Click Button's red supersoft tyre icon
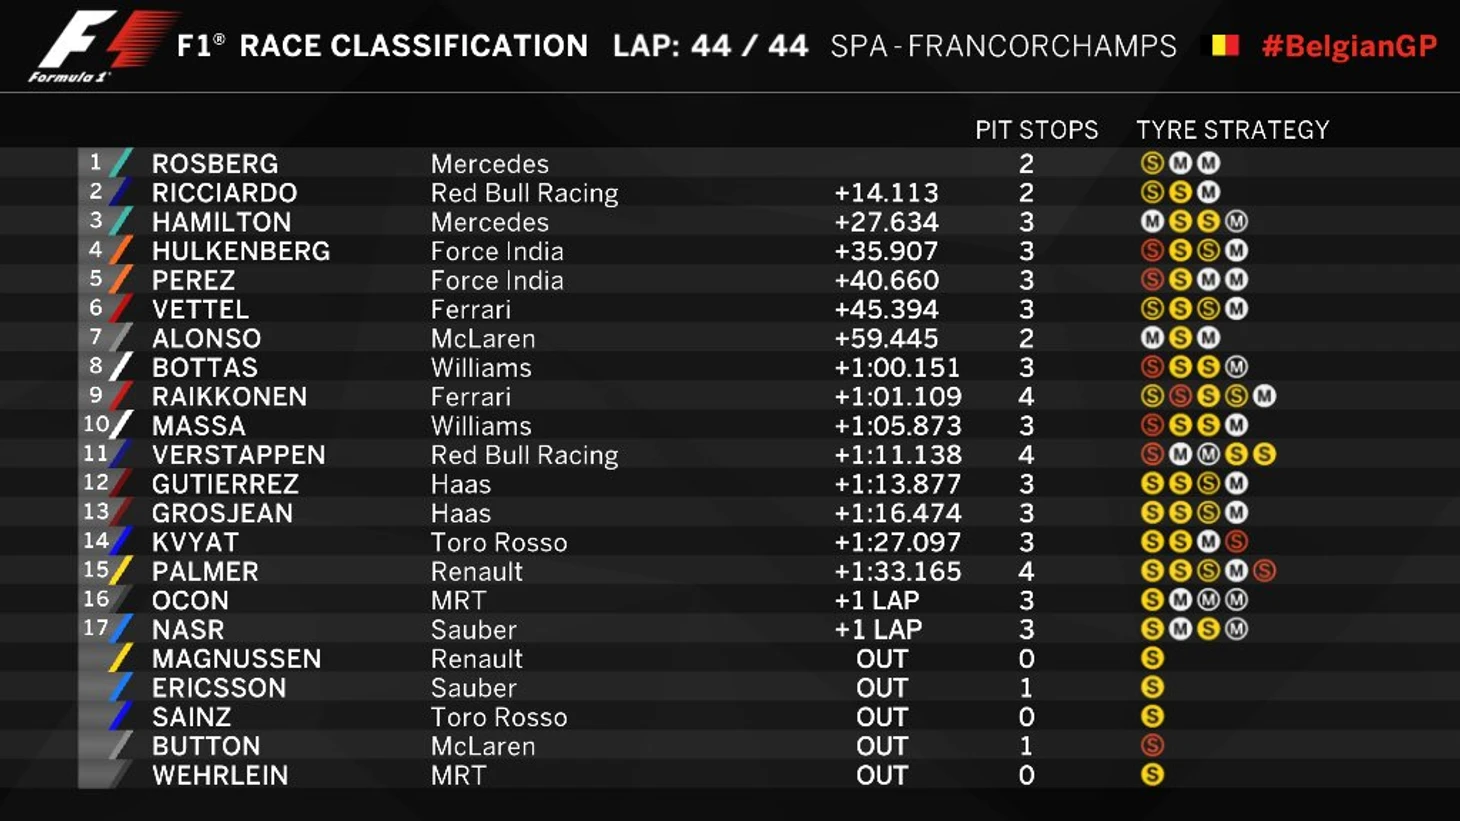The image size is (1460, 821). tap(1152, 745)
